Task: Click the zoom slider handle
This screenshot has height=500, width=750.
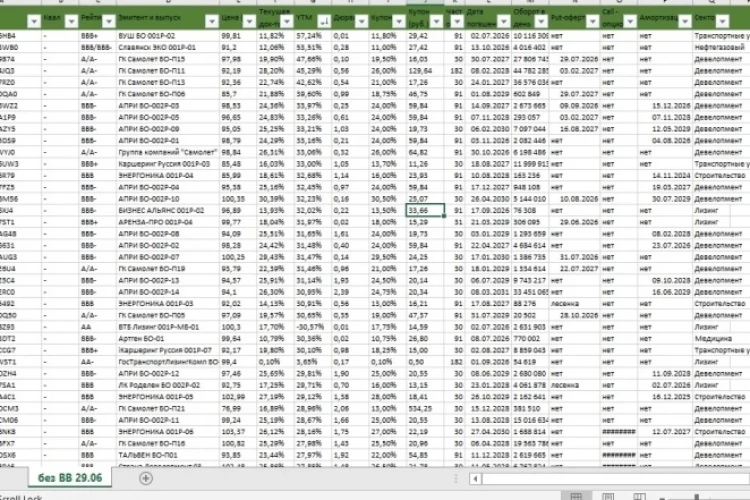Action: pyautogui.click(x=696, y=497)
